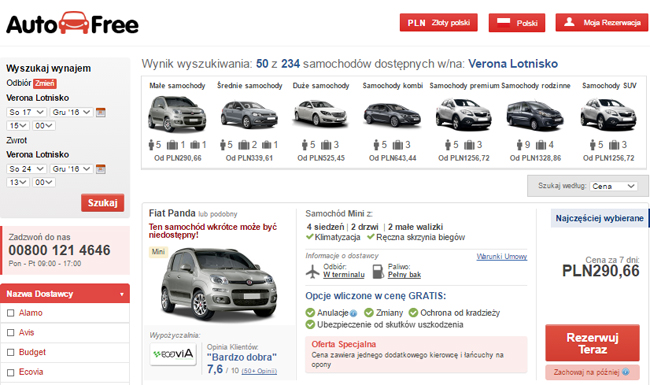The width and height of the screenshot is (650, 385).
Task: Open pickup day dropdown So 17
Action: (x=26, y=112)
